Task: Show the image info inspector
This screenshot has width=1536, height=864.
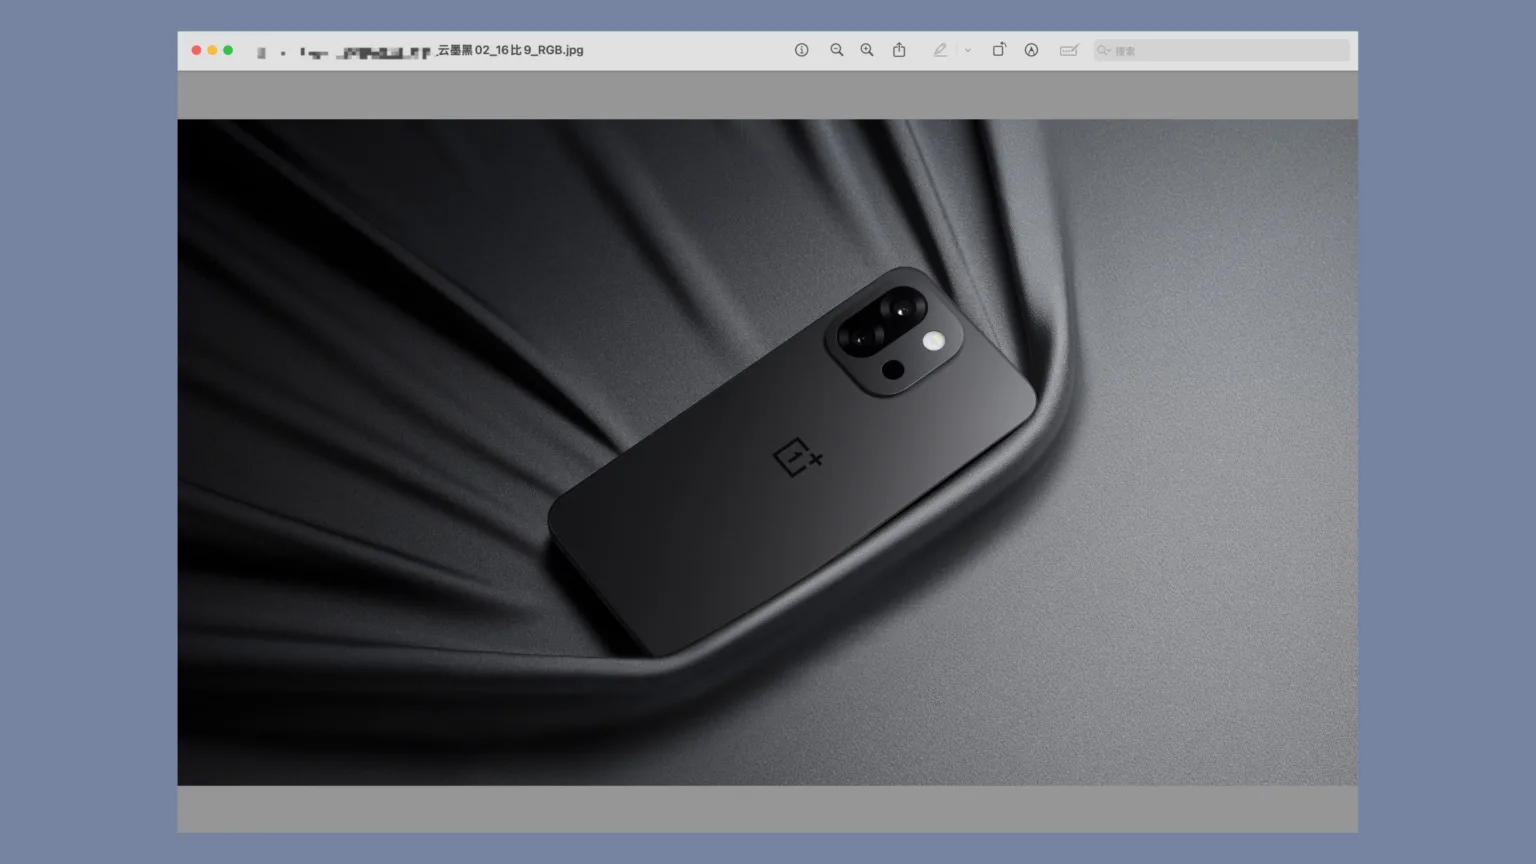Action: (801, 49)
